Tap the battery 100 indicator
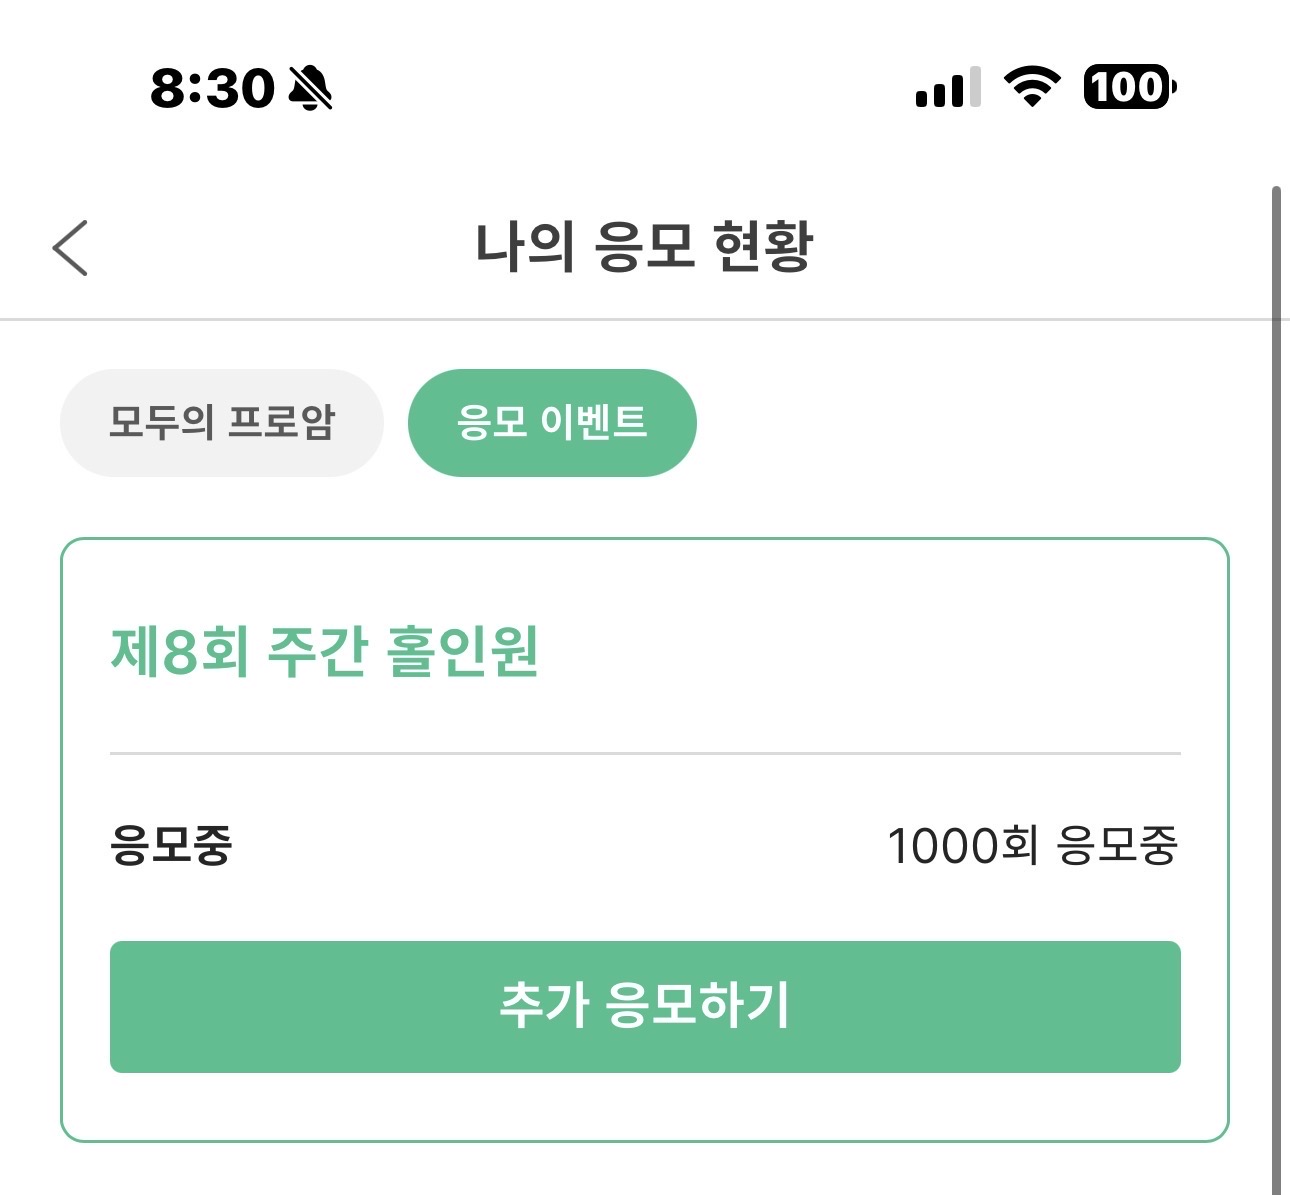 click(x=1130, y=87)
